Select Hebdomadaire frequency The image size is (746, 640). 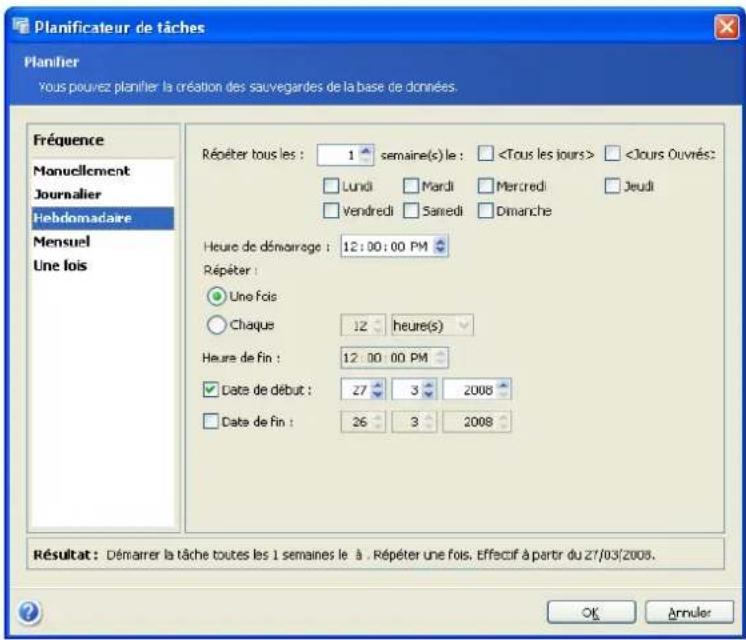[103, 218]
